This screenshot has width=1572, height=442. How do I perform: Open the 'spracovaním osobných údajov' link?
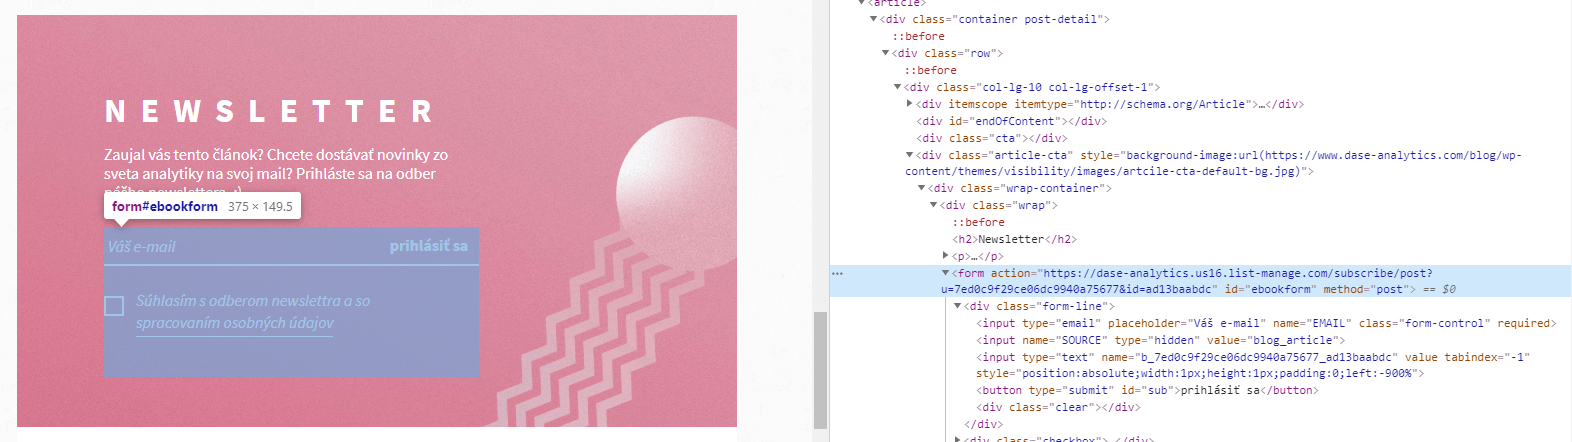point(235,323)
